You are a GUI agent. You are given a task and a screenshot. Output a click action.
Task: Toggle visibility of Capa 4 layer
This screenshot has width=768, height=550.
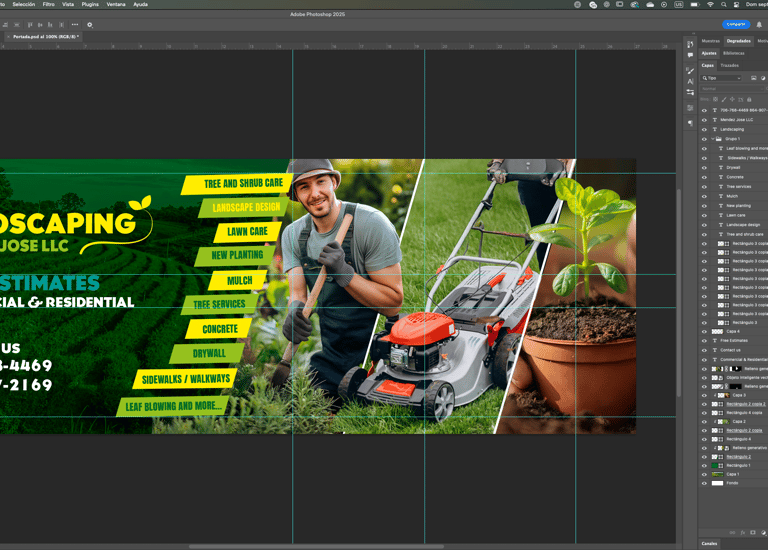pos(704,332)
